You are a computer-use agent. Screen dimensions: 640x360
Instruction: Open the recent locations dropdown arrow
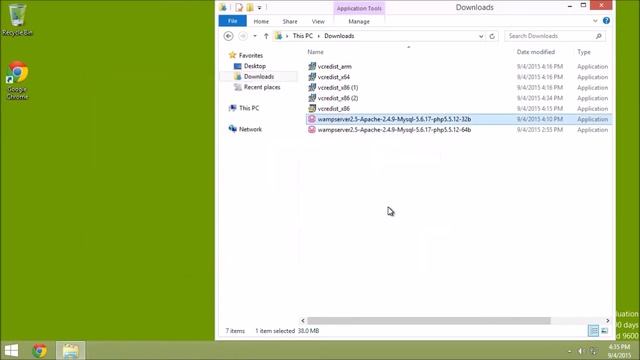pyautogui.click(x=255, y=36)
